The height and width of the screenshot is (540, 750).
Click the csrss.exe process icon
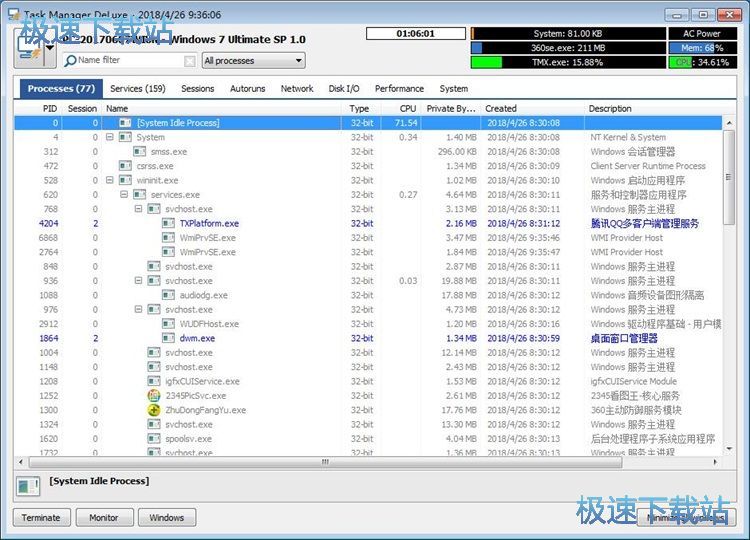[125, 166]
